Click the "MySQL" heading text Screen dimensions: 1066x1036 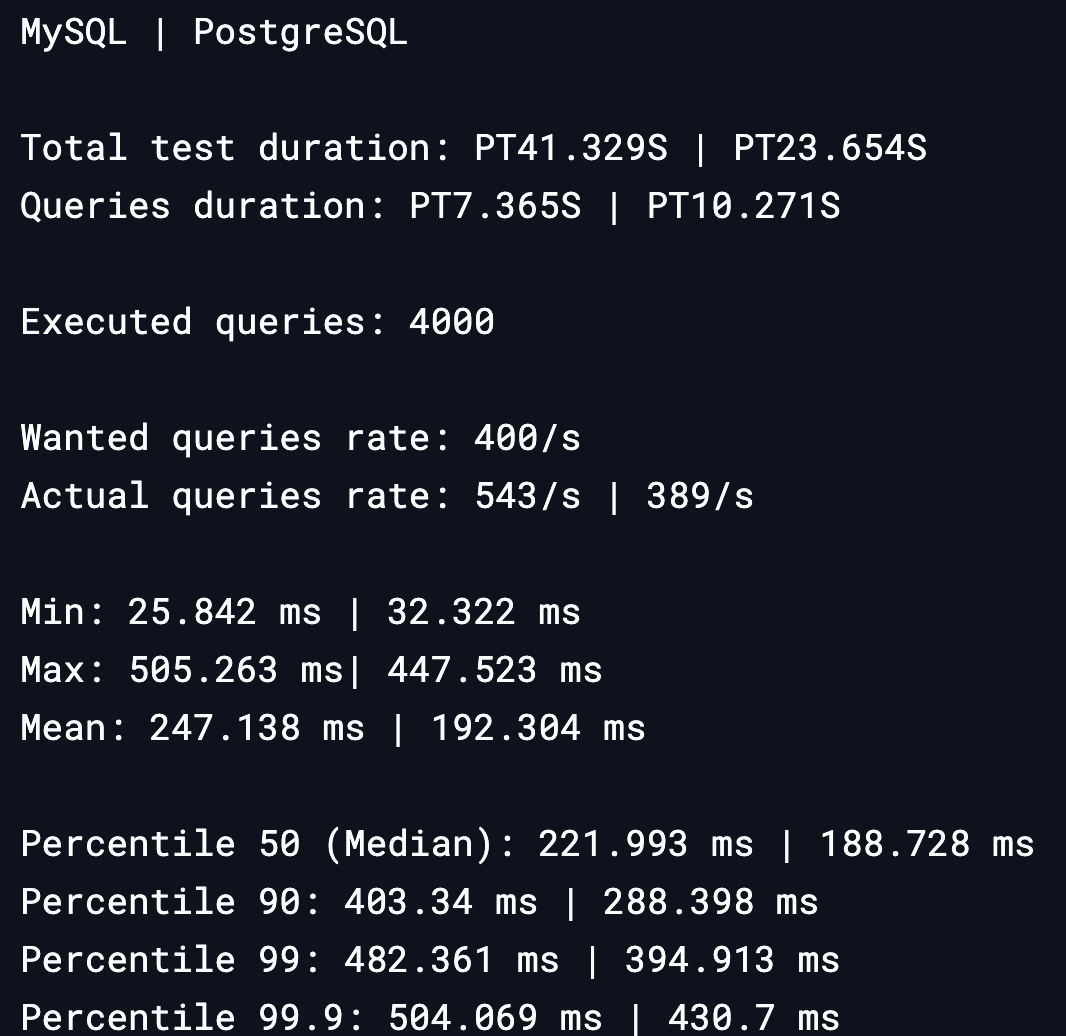(73, 32)
